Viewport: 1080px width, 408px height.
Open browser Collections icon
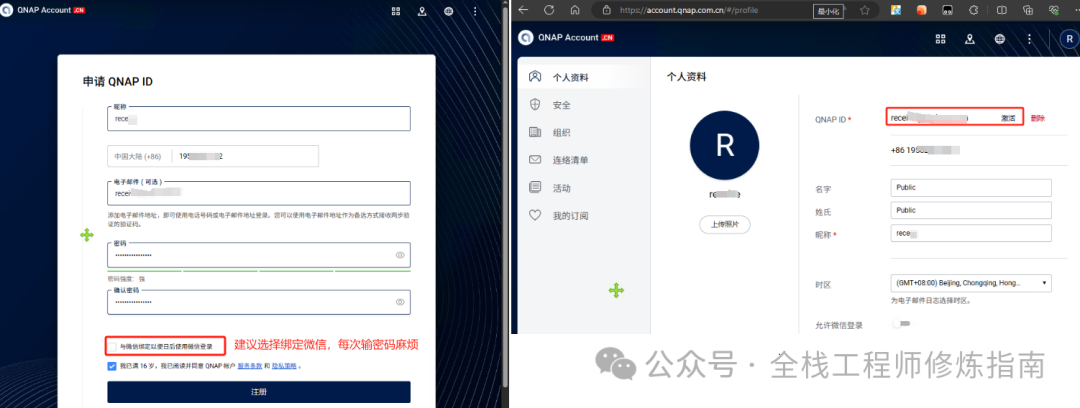coord(1028,10)
